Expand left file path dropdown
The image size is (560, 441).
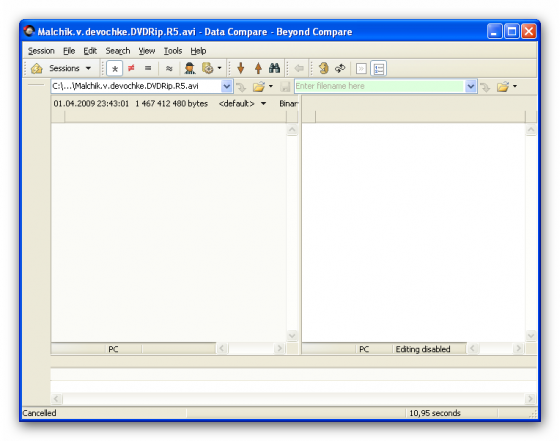pos(226,86)
